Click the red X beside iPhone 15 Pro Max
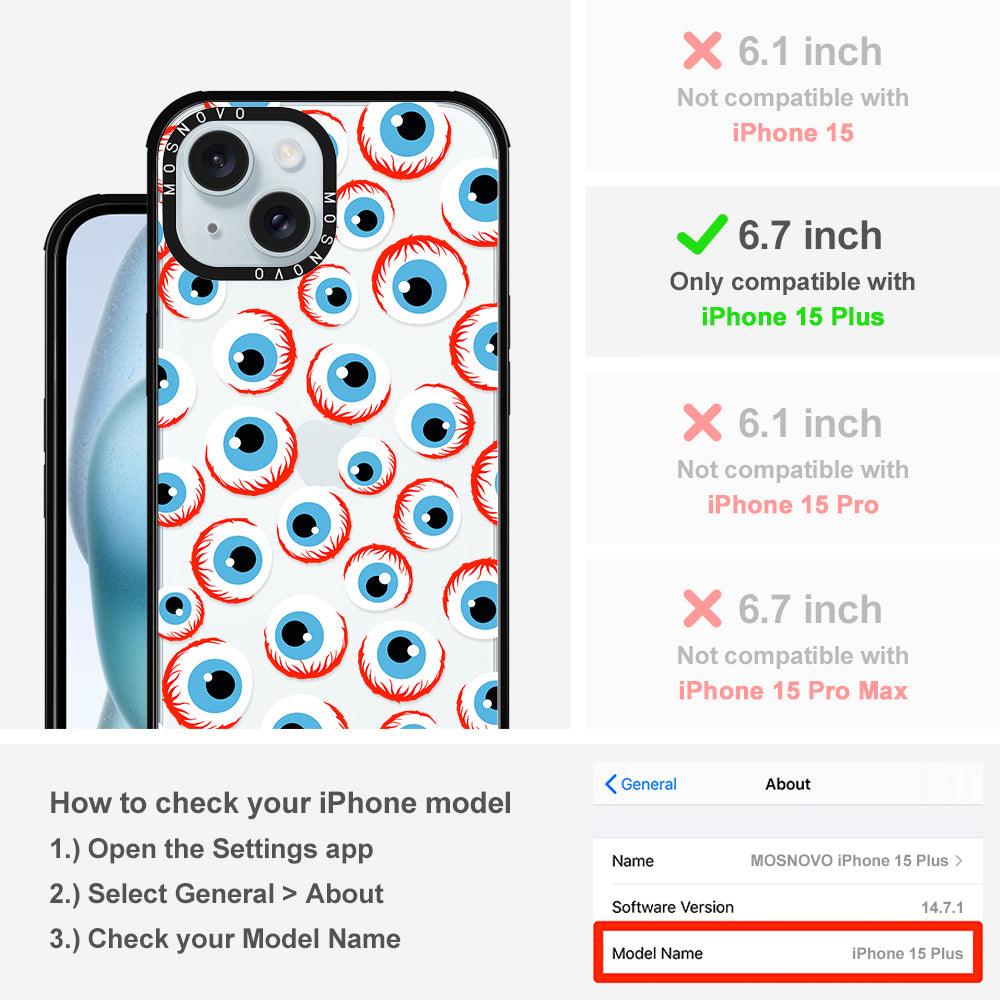 [x=702, y=608]
